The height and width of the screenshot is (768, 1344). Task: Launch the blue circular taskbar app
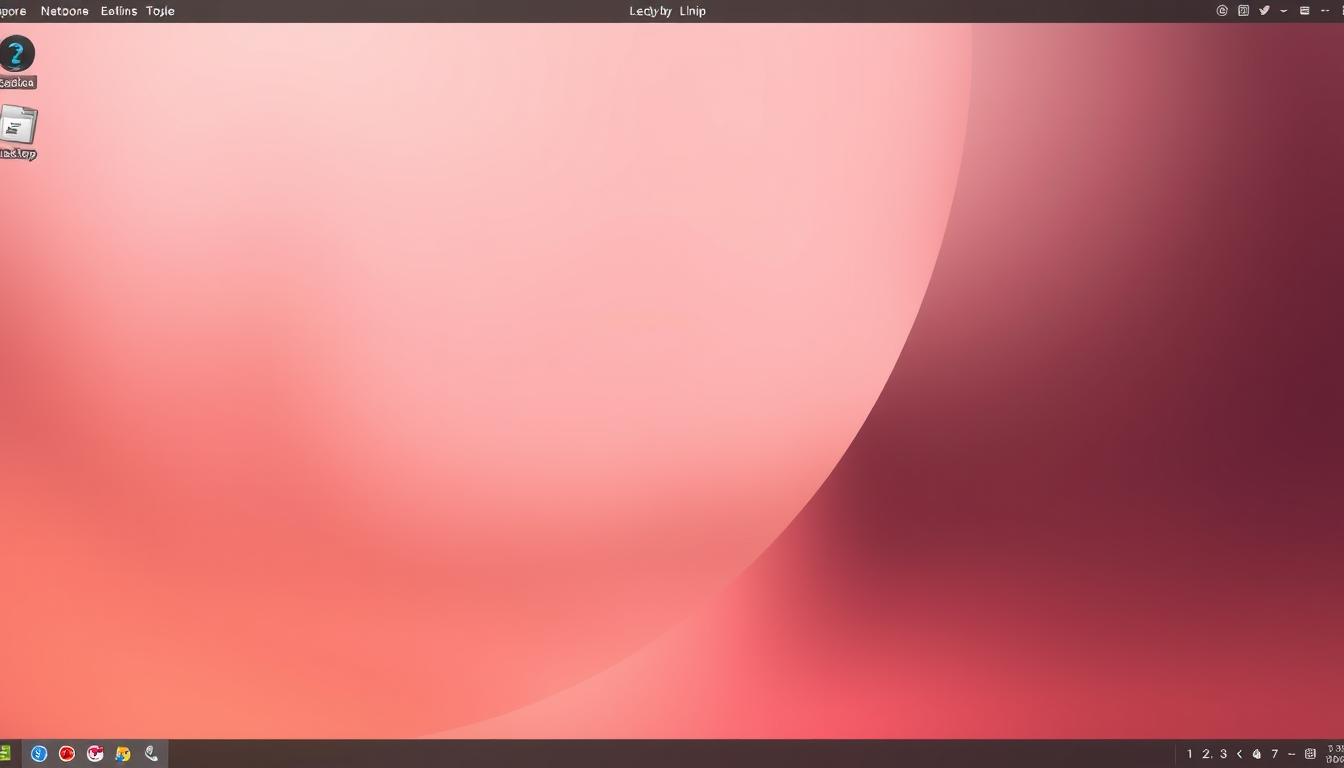pyautogui.click(x=39, y=754)
